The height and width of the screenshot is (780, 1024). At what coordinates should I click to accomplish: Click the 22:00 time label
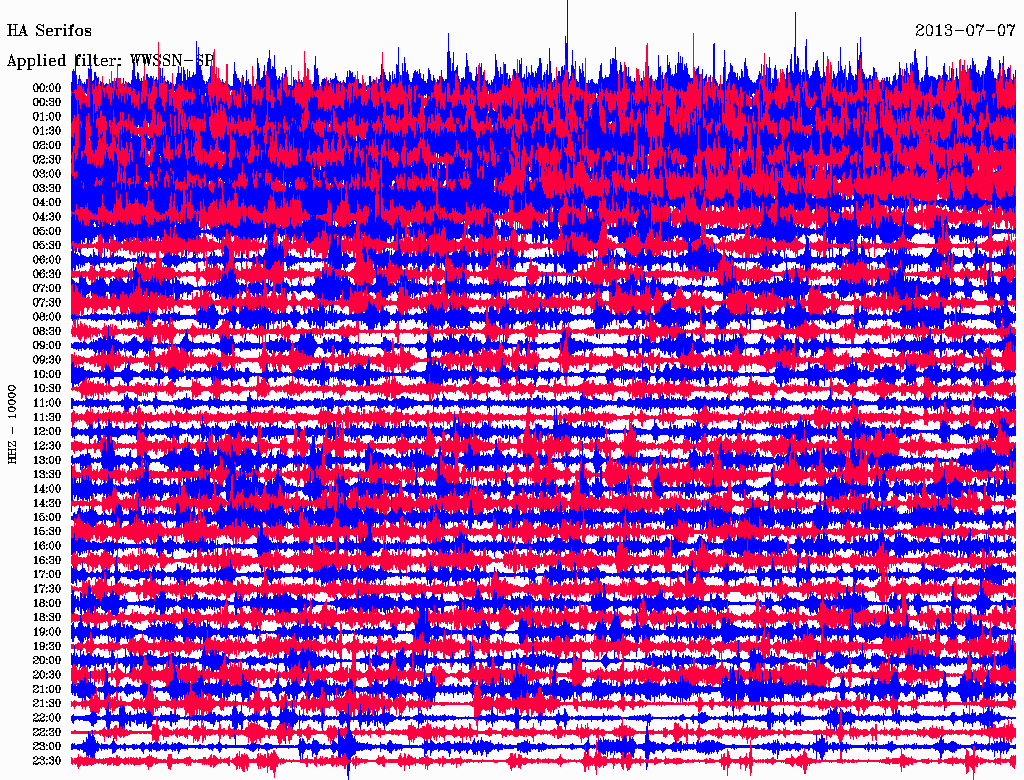[46, 718]
